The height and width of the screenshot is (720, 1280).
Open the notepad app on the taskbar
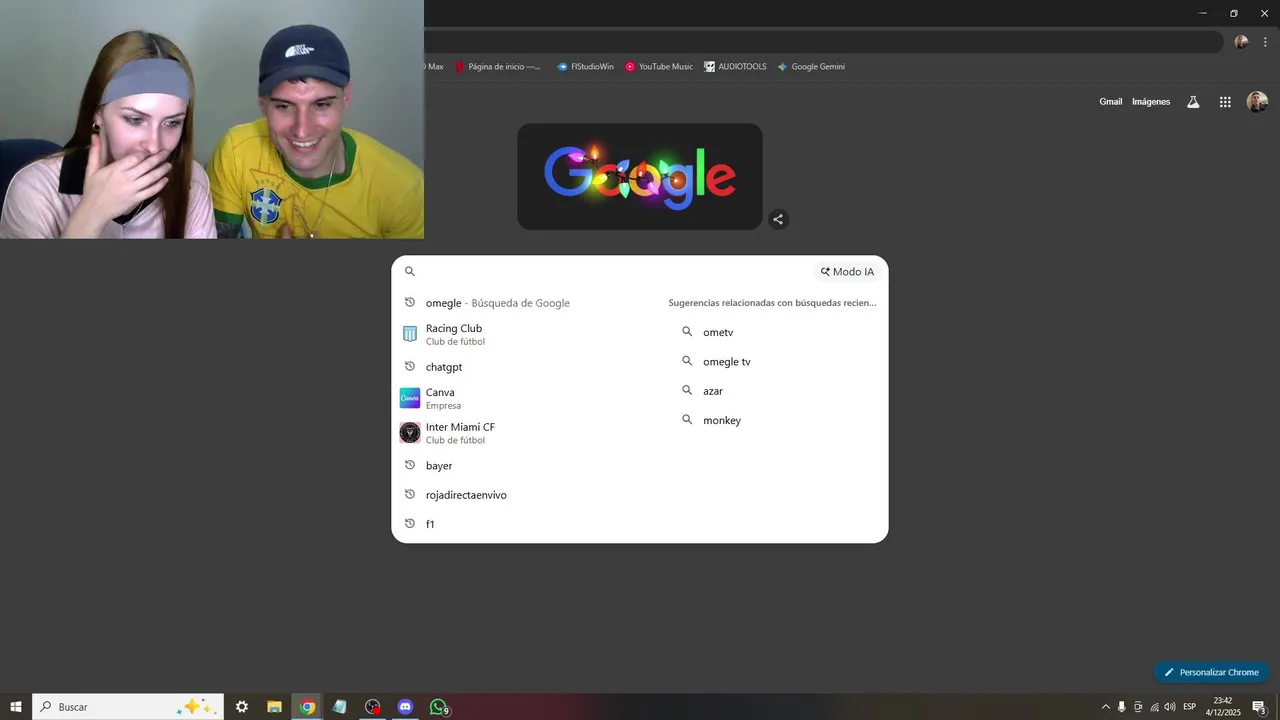click(x=340, y=707)
